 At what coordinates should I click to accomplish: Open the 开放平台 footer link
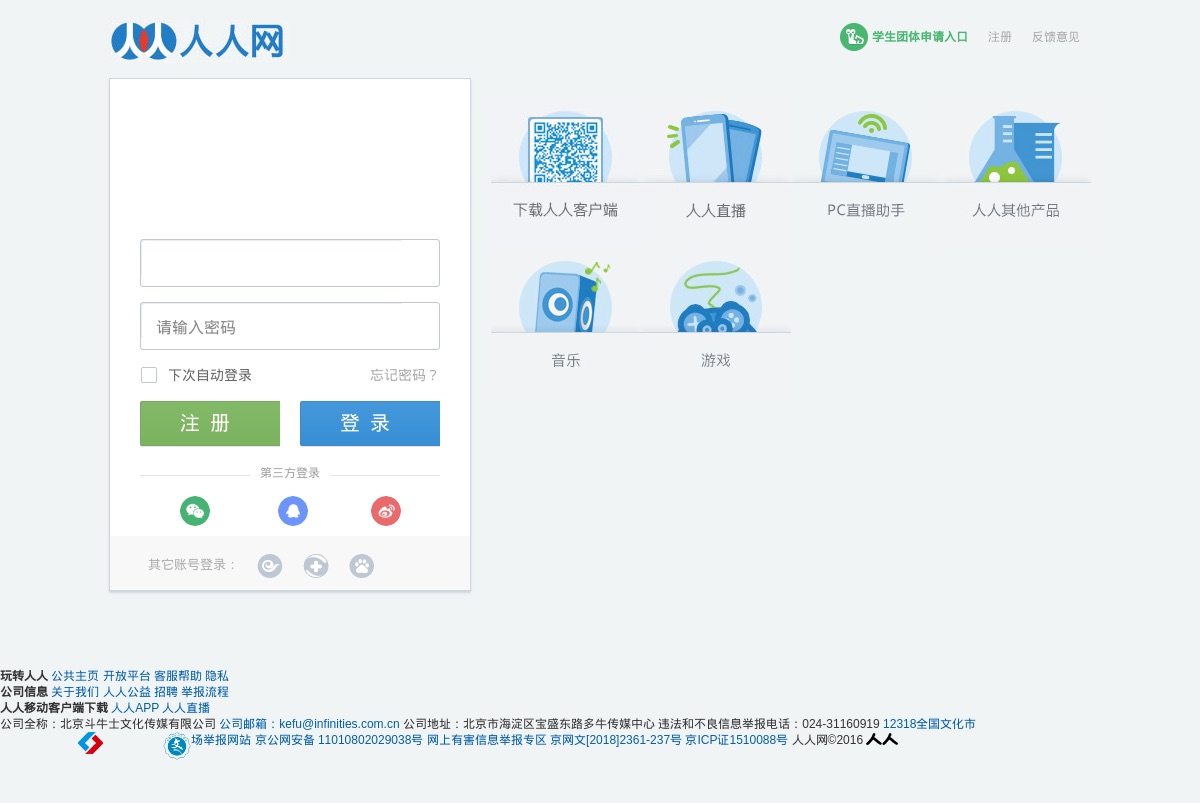pos(127,676)
